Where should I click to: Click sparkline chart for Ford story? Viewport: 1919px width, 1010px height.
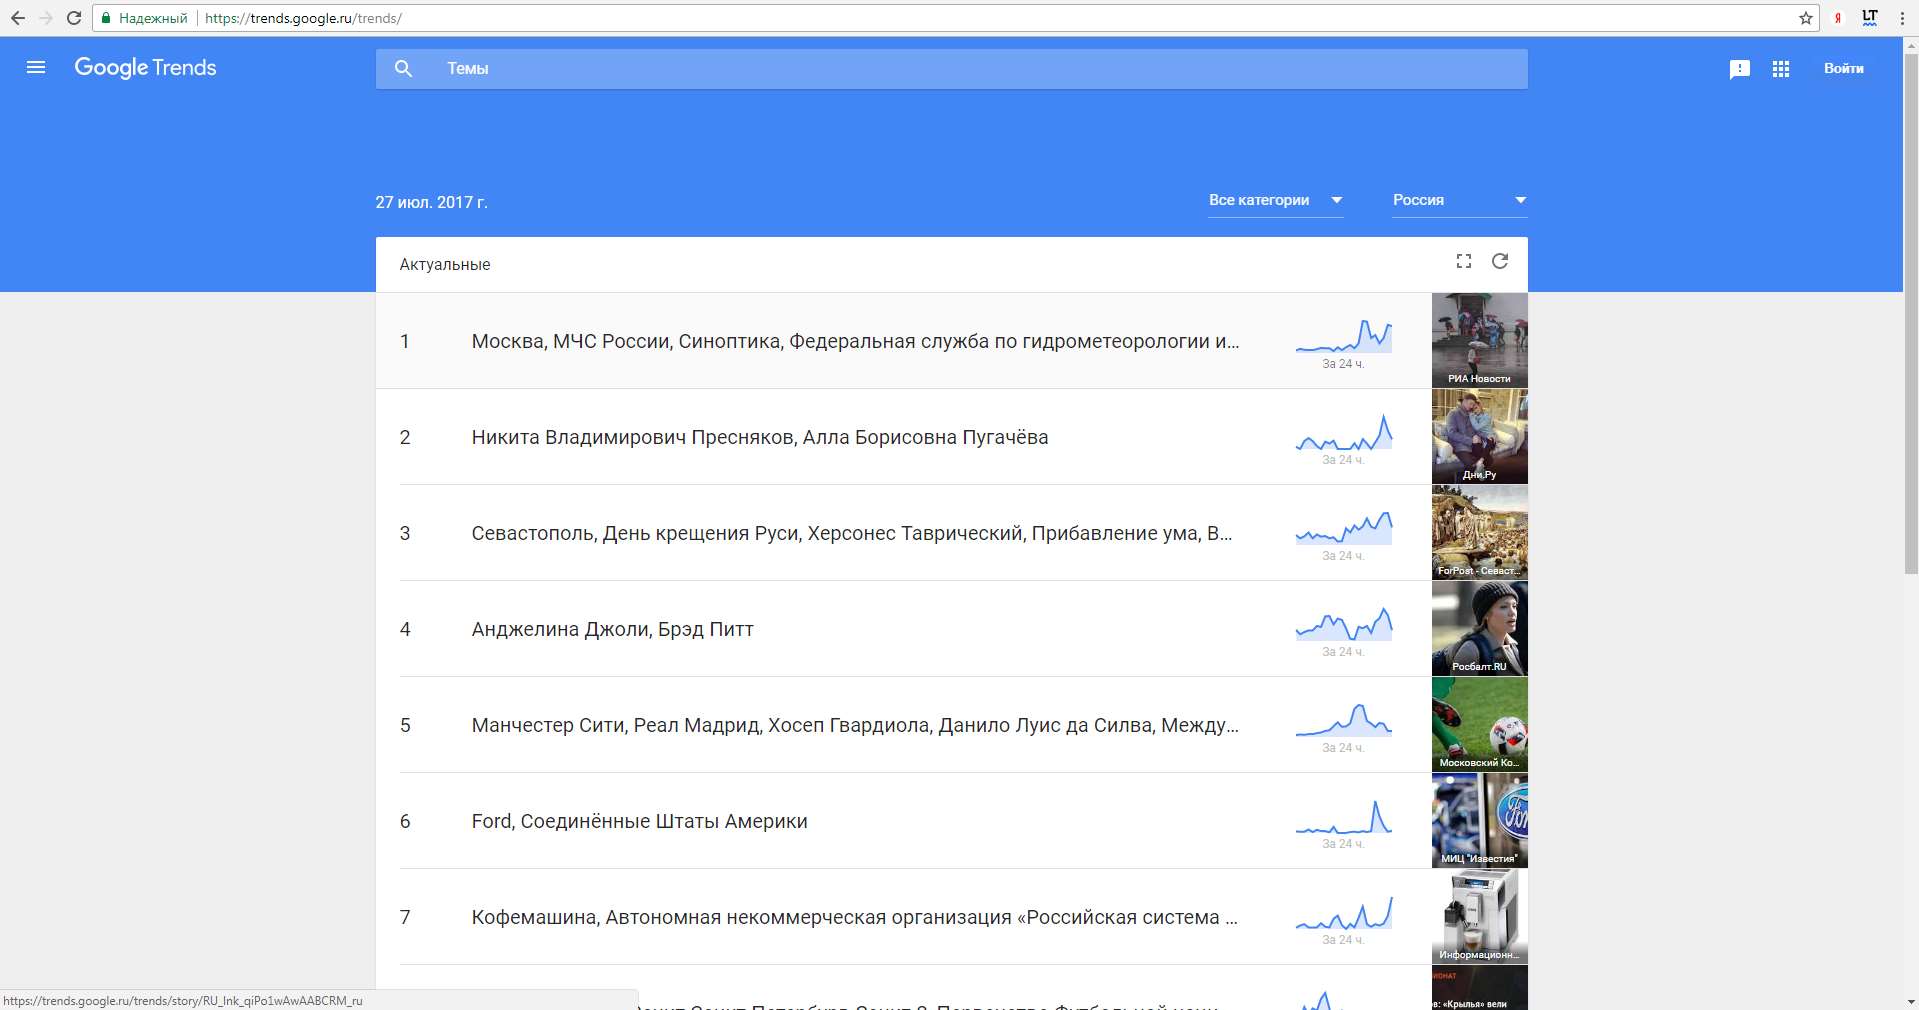coord(1344,817)
